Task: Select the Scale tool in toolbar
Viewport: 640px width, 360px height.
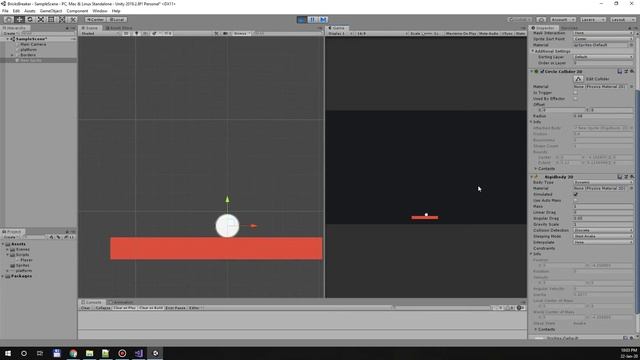Action: (40, 19)
